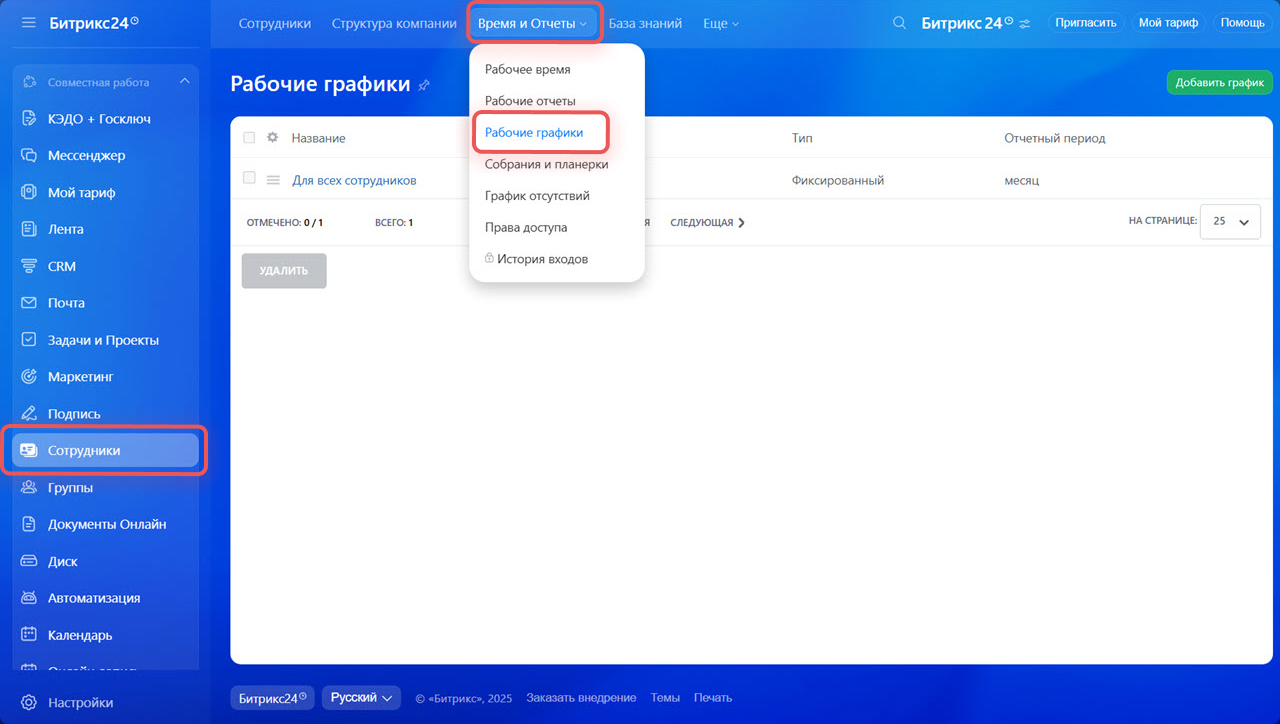Click the search magnifier icon in header
The height and width of the screenshot is (724, 1280).
pos(899,23)
